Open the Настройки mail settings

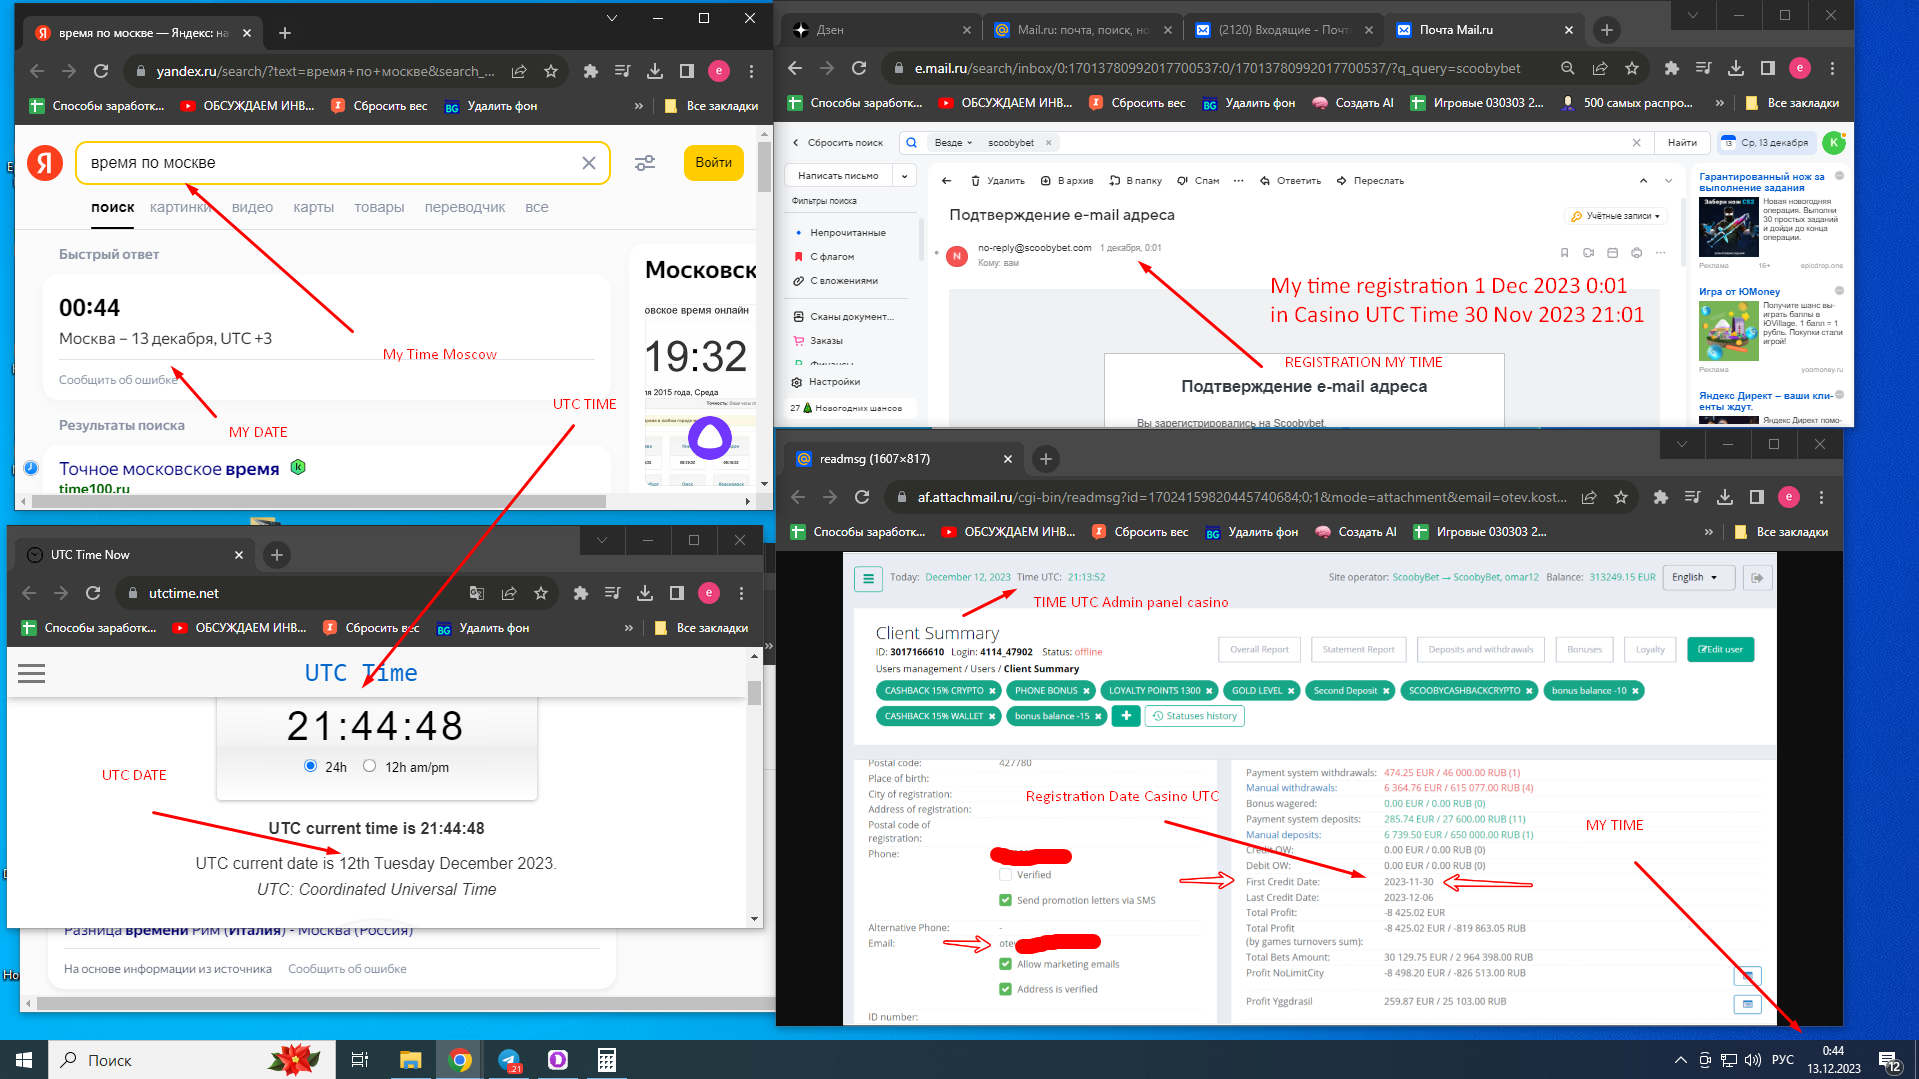point(826,382)
